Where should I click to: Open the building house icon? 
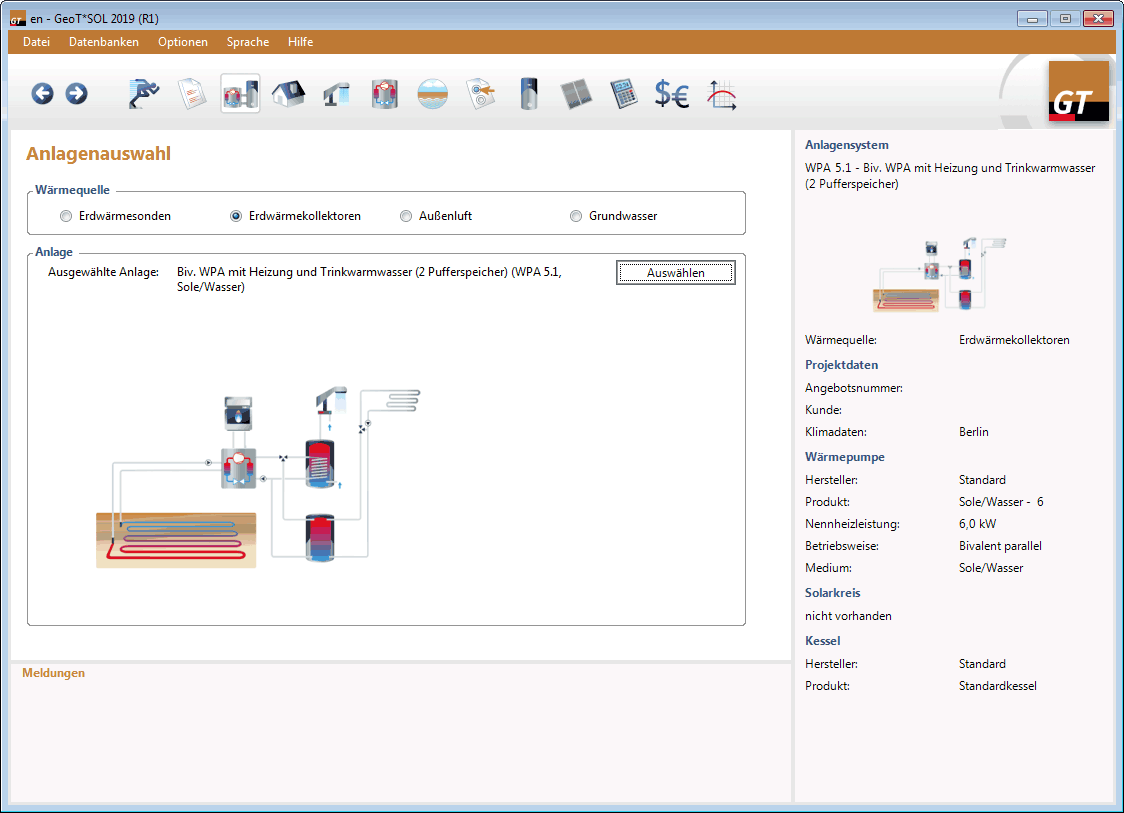pyautogui.click(x=288, y=94)
